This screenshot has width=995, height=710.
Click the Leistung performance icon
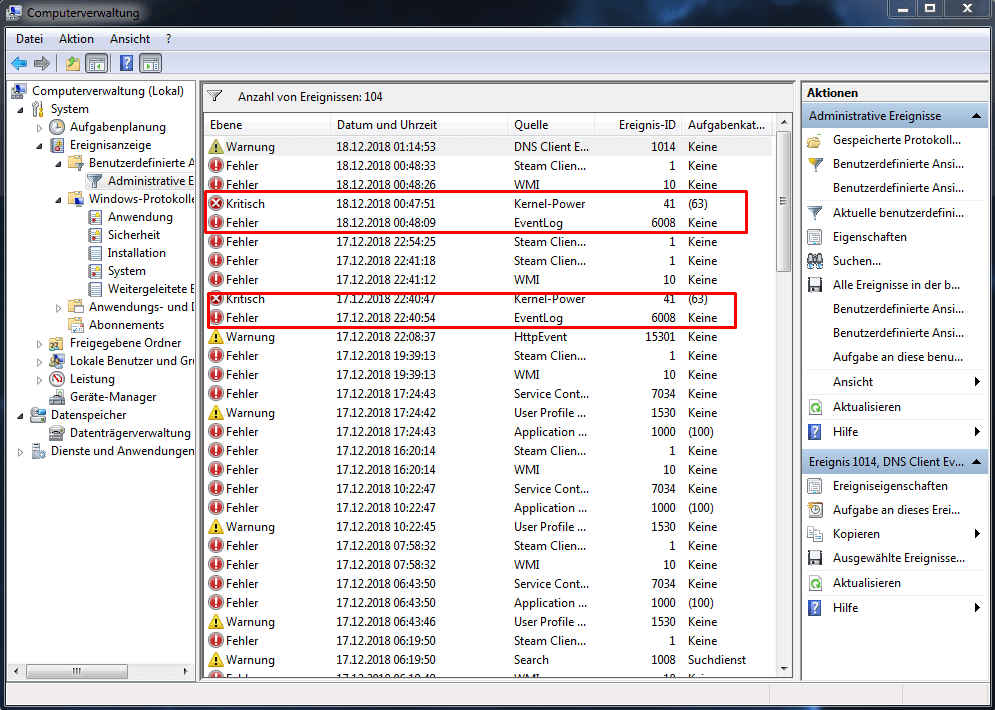(x=57, y=379)
